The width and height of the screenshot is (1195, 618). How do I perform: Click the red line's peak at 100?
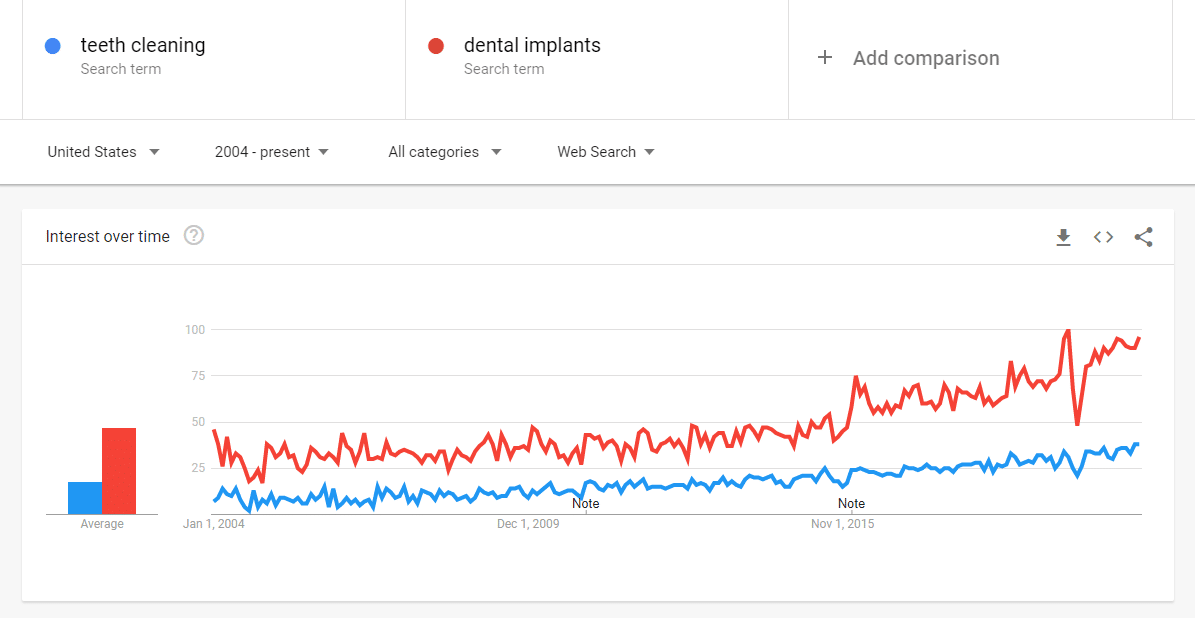1068,330
